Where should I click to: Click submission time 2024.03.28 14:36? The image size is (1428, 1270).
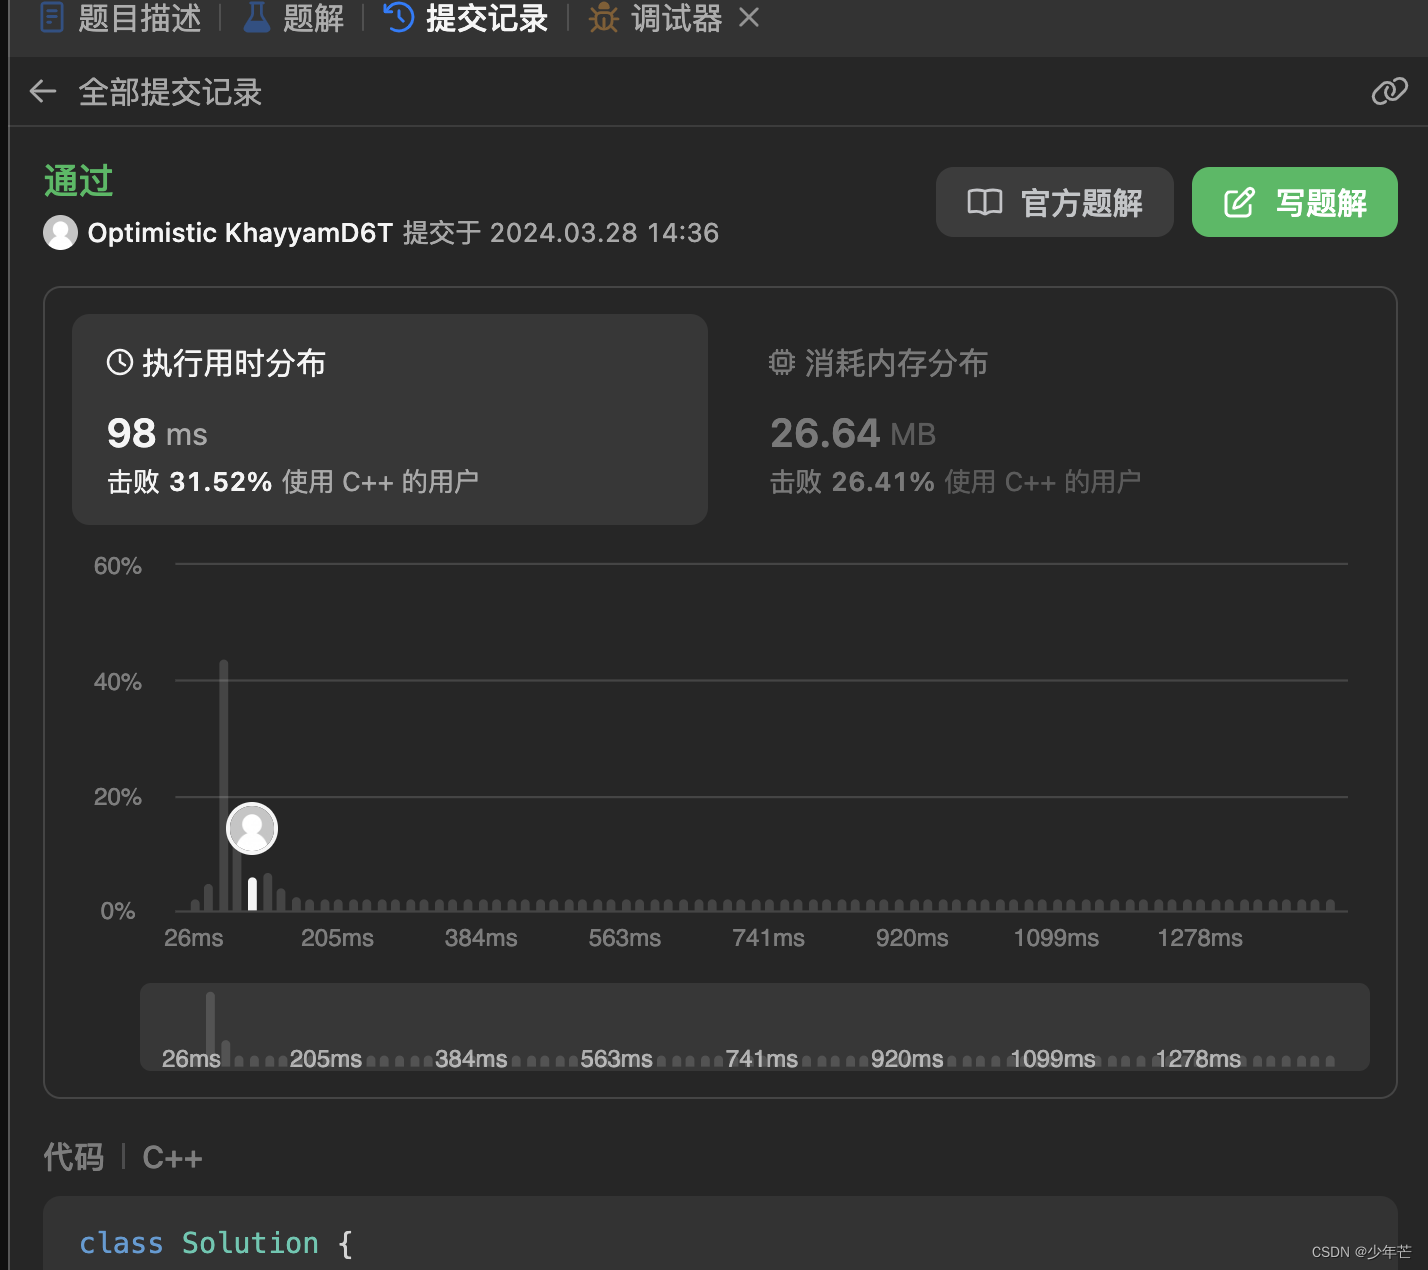click(x=604, y=233)
